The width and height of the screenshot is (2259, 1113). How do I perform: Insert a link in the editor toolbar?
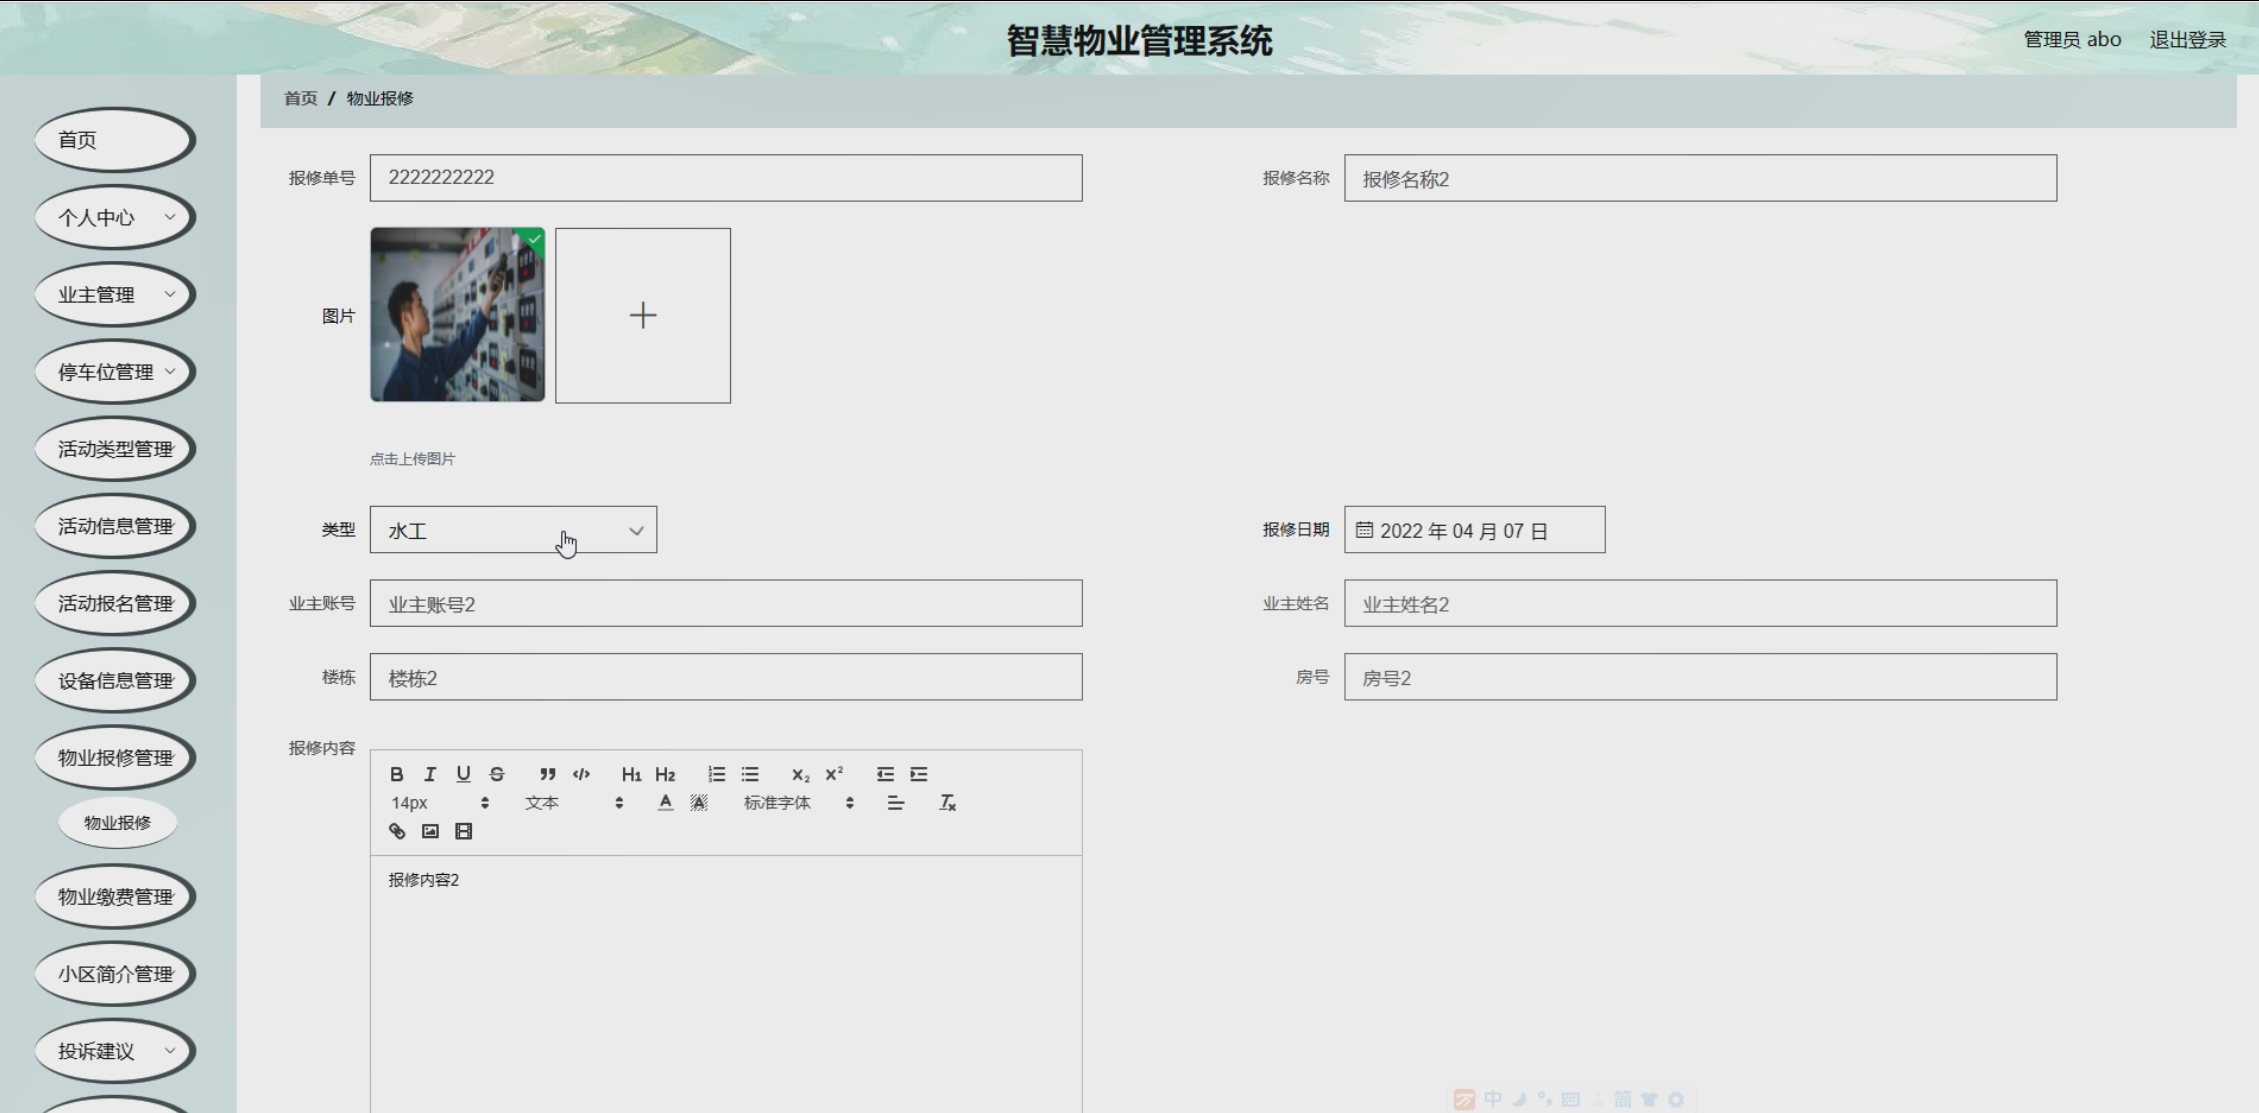pos(397,831)
